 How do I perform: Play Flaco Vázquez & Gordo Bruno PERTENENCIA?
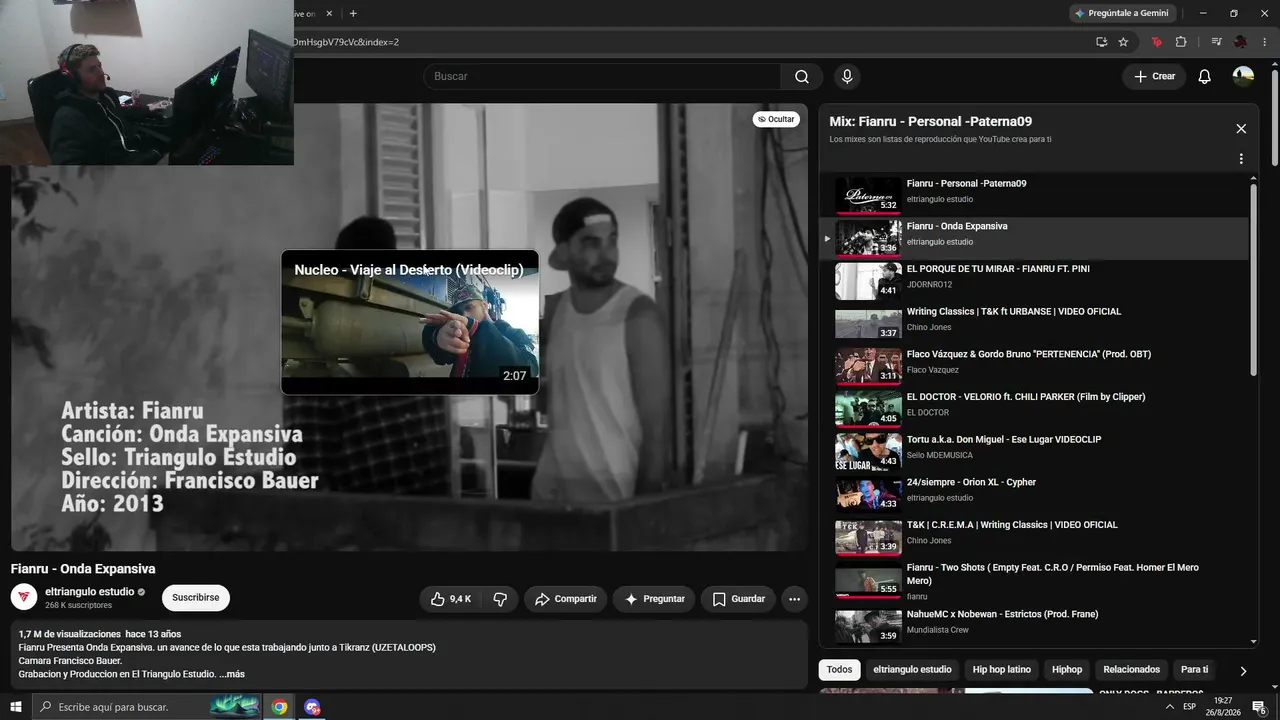(1035, 367)
